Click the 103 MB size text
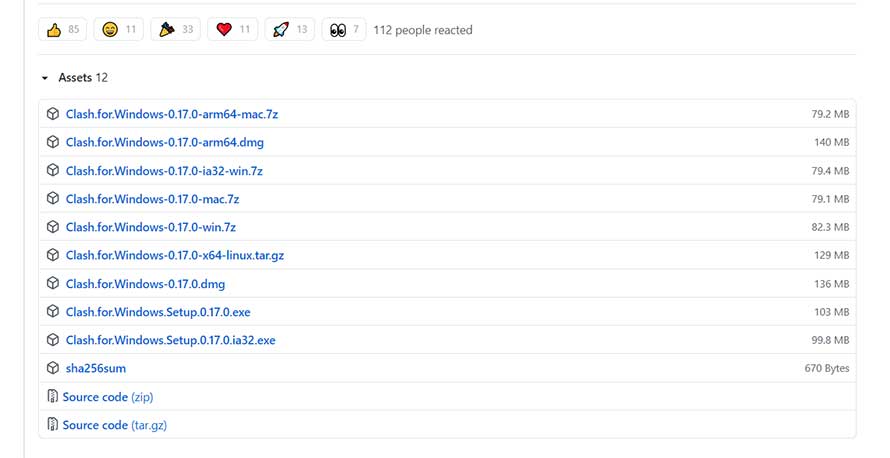 (832, 312)
